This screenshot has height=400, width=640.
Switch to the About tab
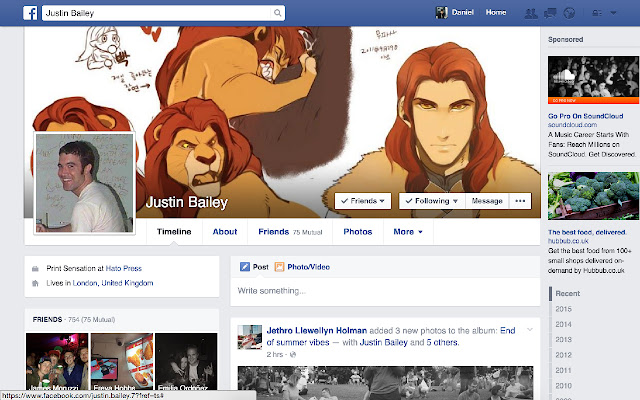224,232
